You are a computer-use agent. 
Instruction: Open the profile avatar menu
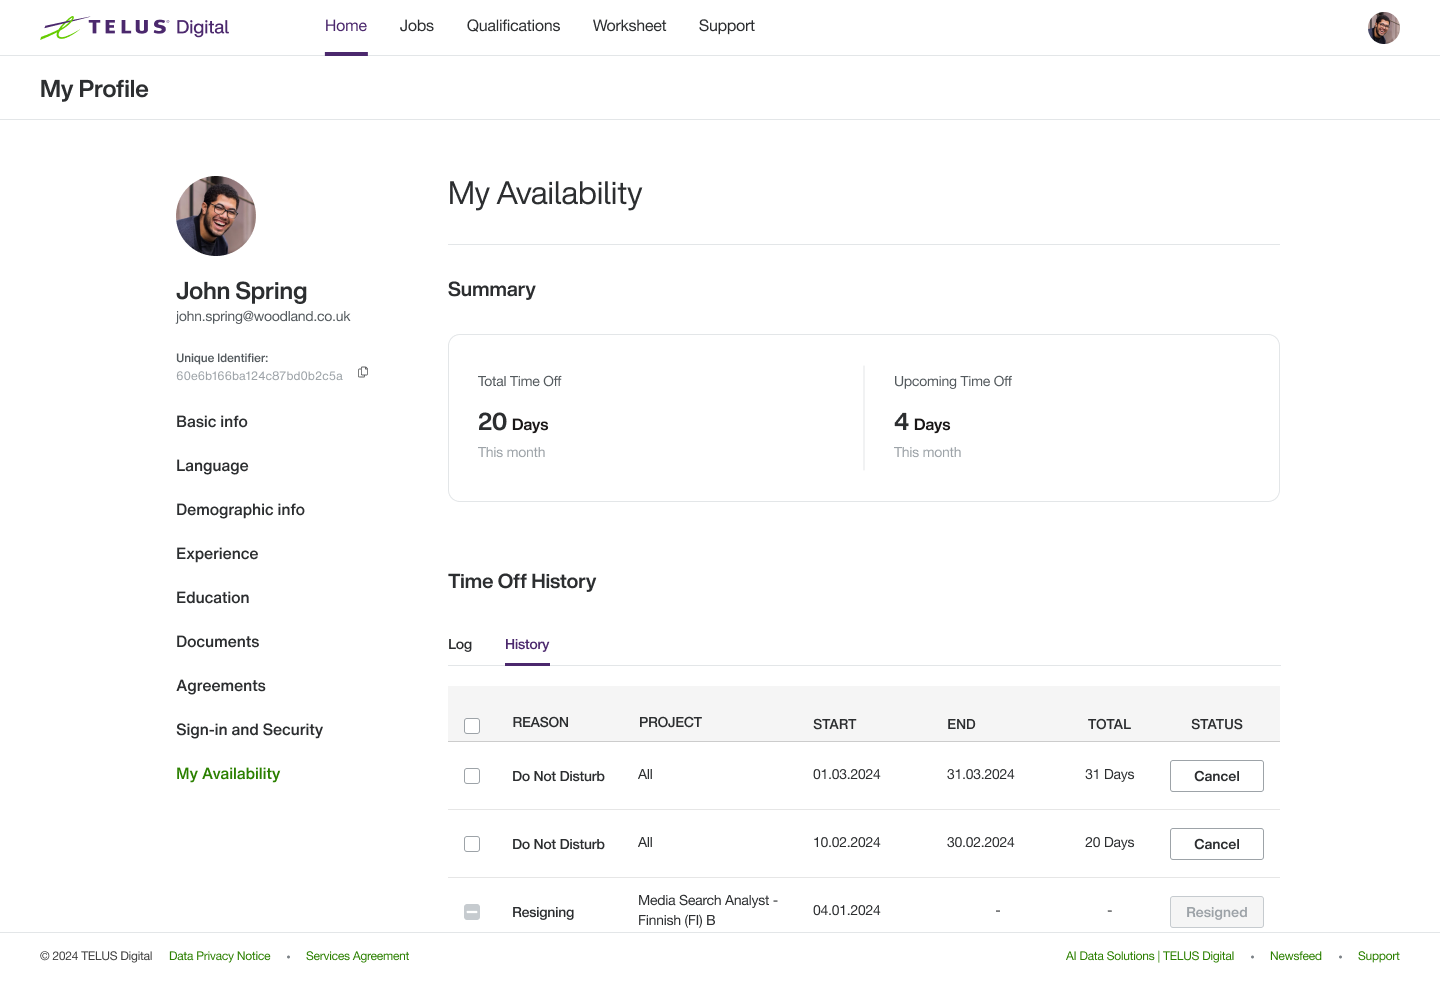click(x=1384, y=27)
